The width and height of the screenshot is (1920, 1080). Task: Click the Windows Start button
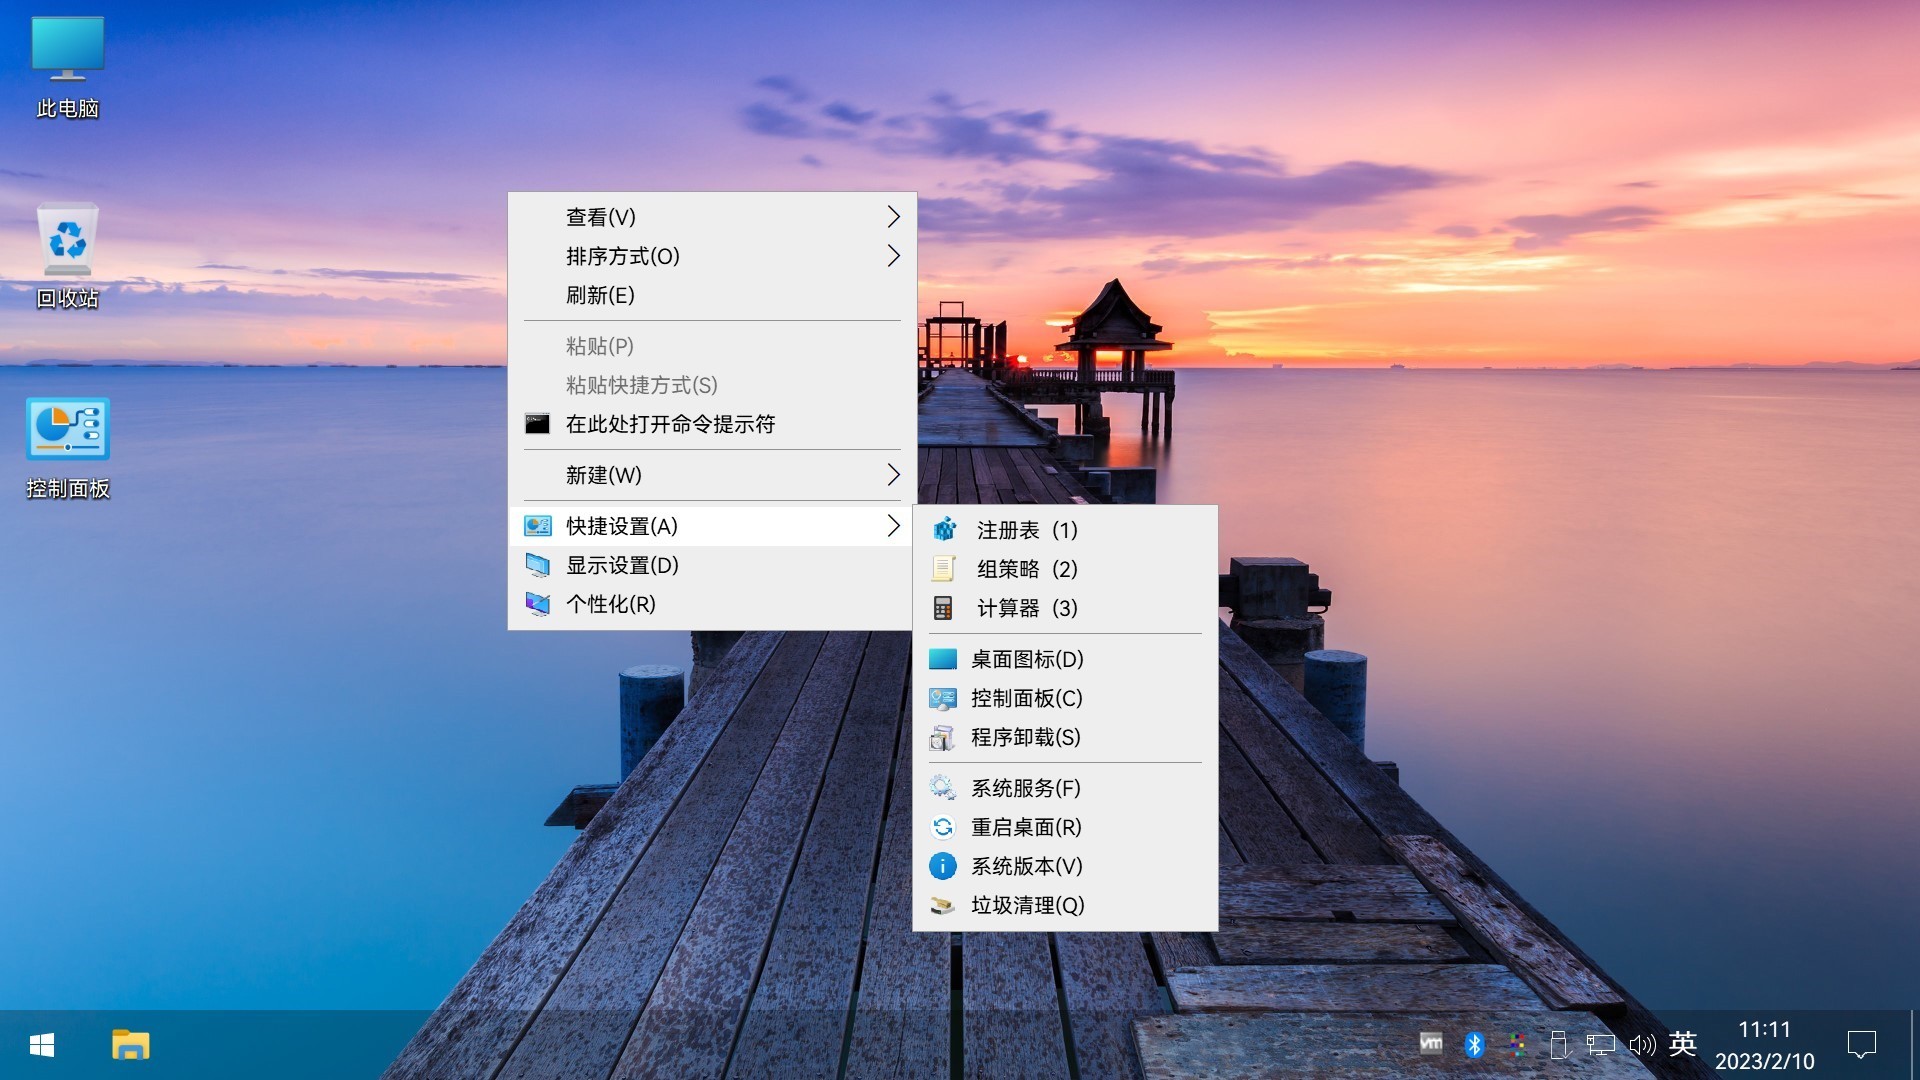click(42, 1045)
